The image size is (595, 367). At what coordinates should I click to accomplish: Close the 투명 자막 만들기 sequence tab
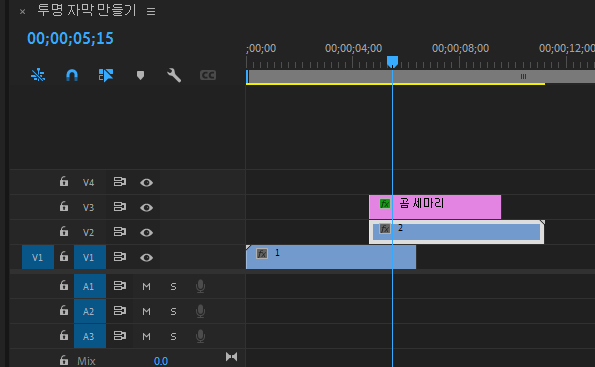point(22,12)
